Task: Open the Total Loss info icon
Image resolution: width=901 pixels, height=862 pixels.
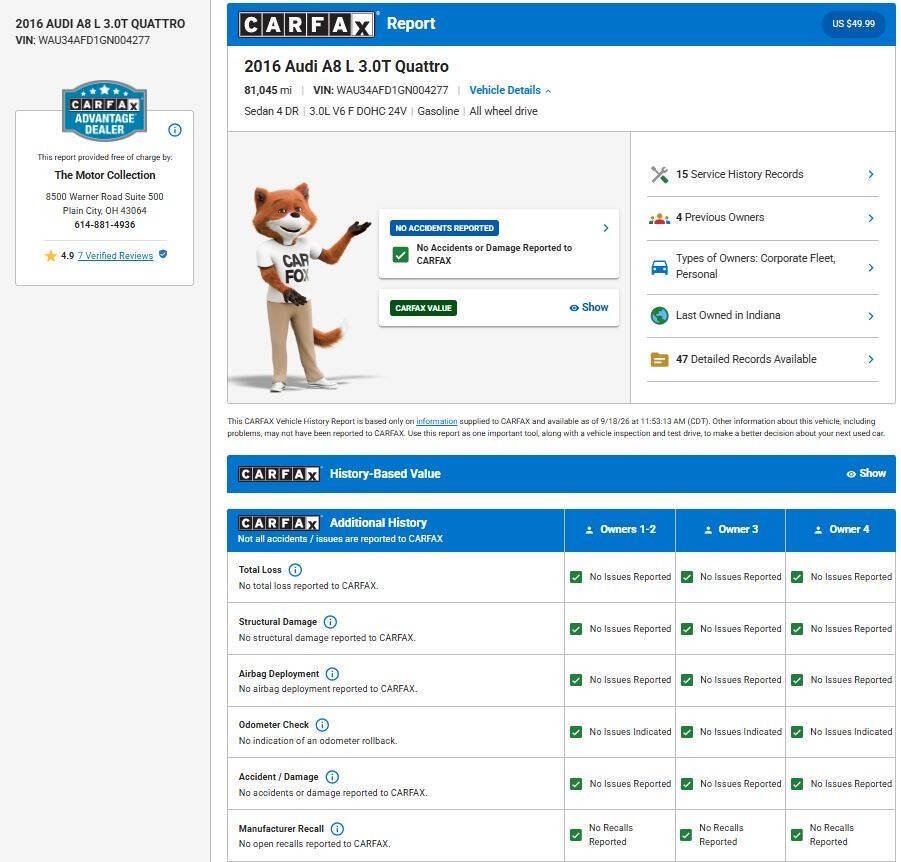Action: point(295,570)
